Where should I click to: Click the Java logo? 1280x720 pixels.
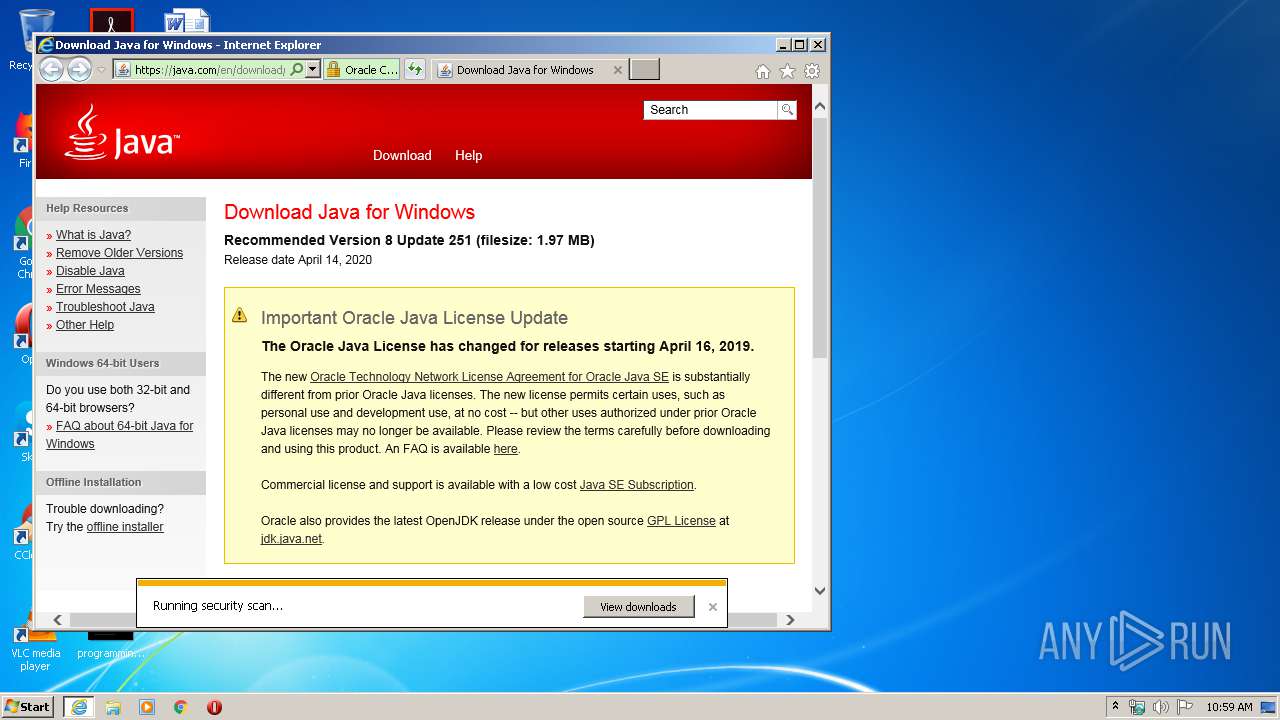pyautogui.click(x=121, y=133)
